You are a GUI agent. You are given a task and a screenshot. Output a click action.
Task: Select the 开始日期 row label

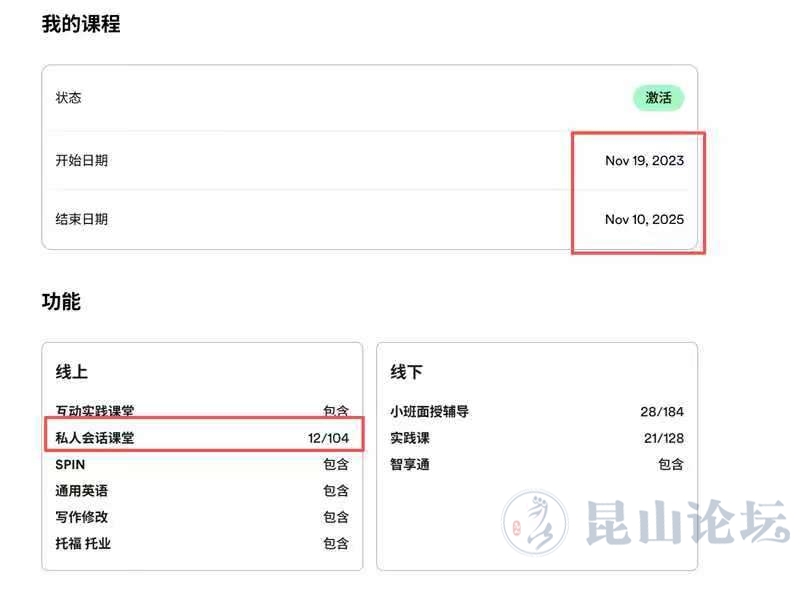pos(82,160)
